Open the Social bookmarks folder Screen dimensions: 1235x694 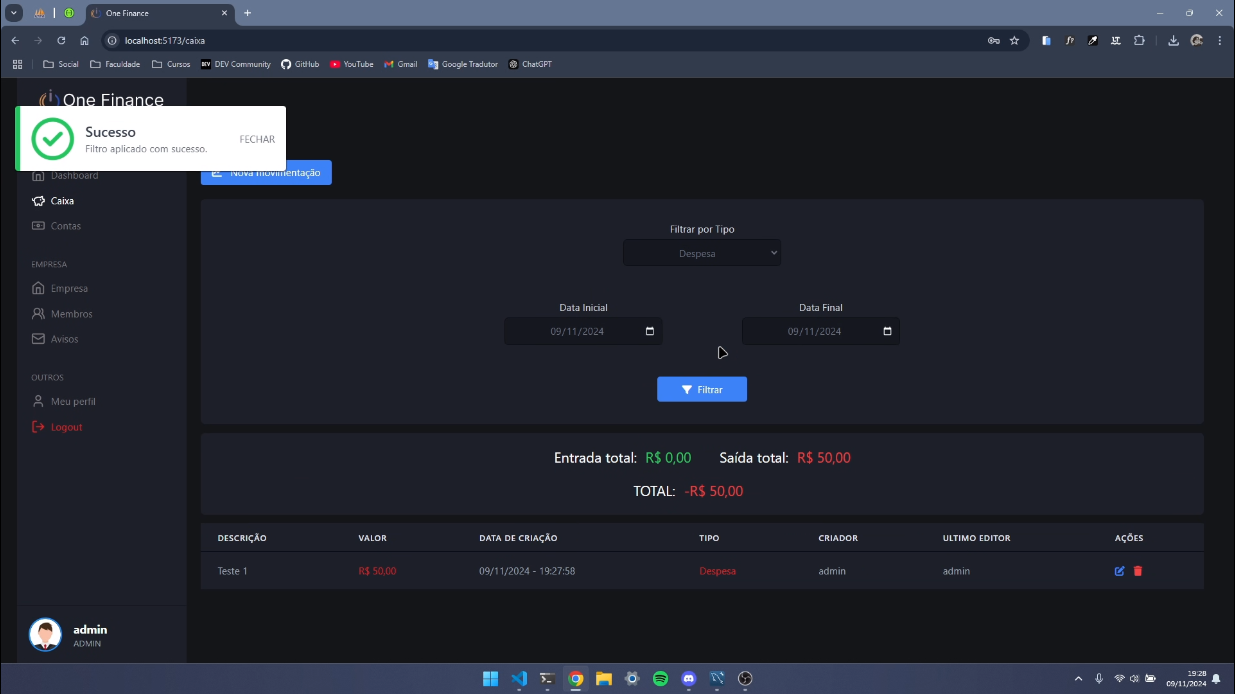(60, 64)
